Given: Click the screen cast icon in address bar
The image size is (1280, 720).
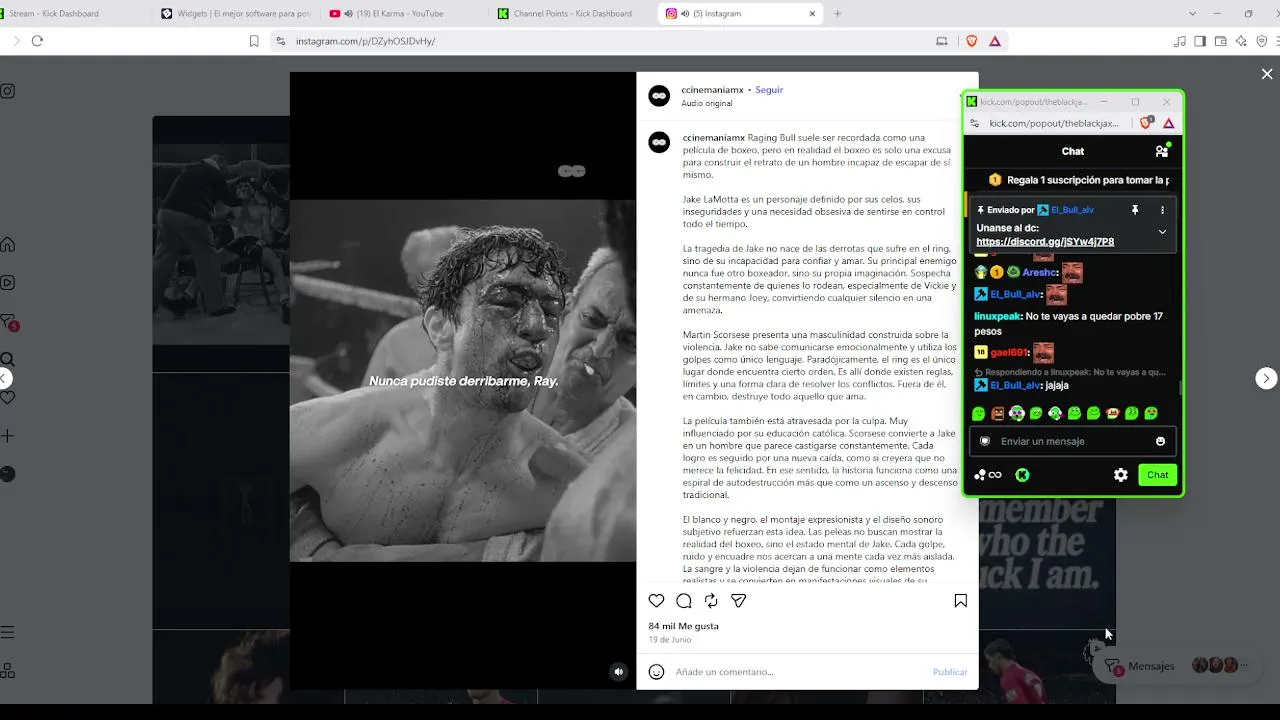Looking at the screenshot, I should pos(941,41).
